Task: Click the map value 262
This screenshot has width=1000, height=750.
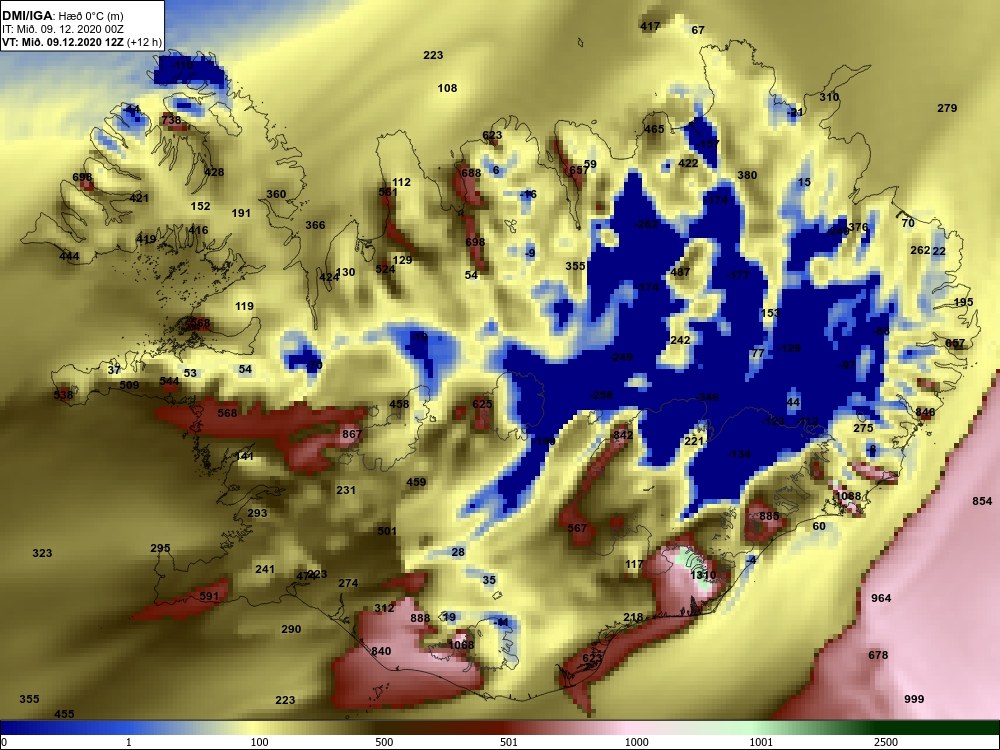Action: (920, 251)
